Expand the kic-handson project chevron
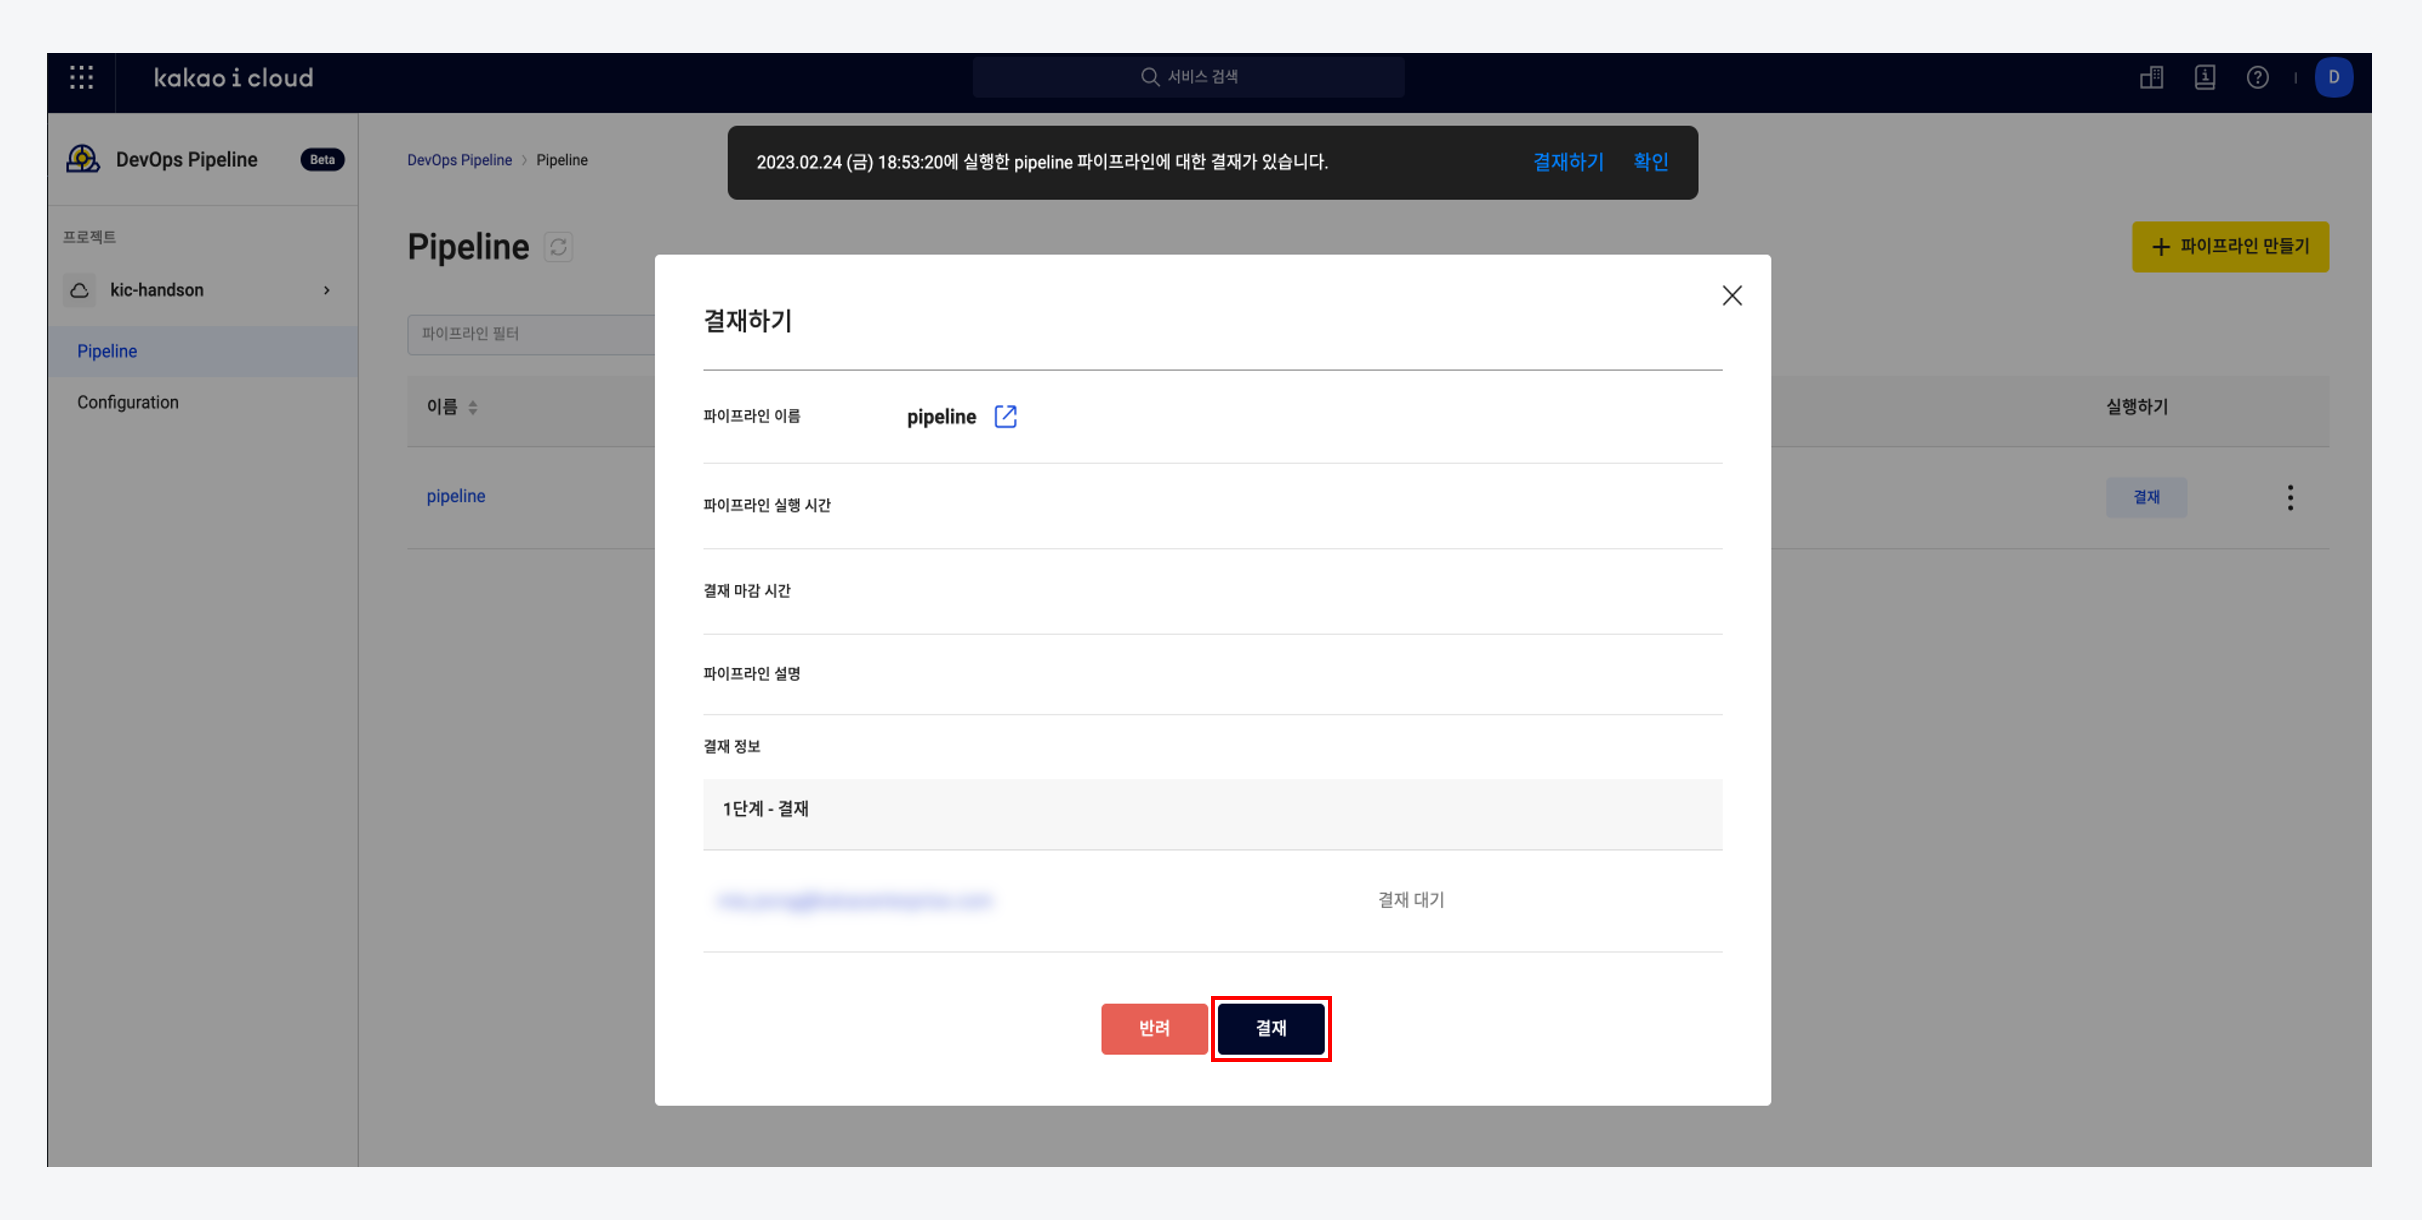This screenshot has width=2422, height=1220. [326, 290]
